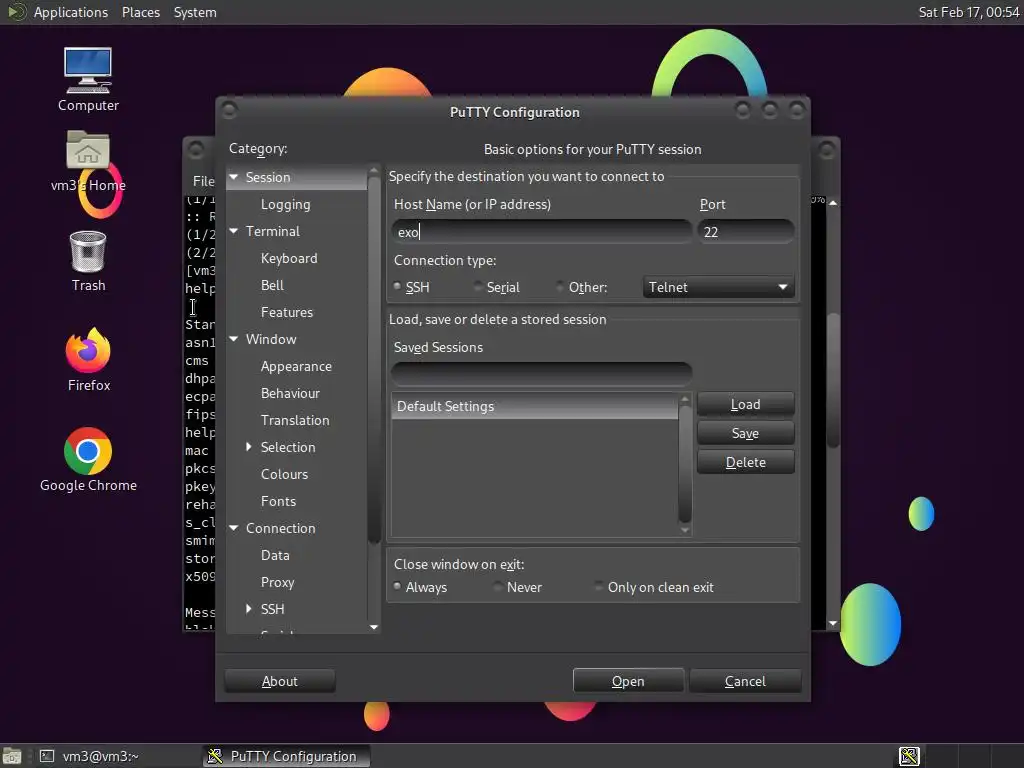This screenshot has height=768, width=1024.
Task: Focus the Saved Sessions name field
Action: point(541,374)
